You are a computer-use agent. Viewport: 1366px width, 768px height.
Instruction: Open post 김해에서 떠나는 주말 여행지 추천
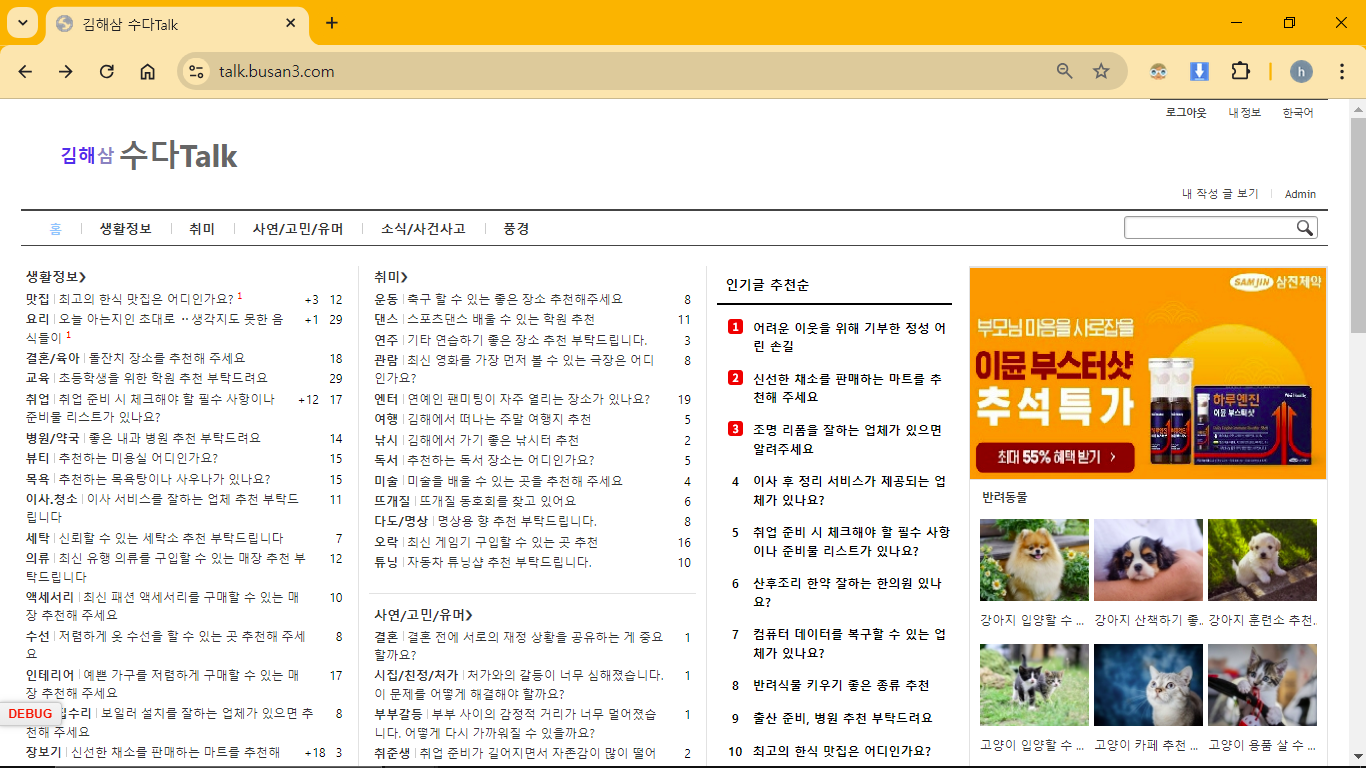click(499, 419)
